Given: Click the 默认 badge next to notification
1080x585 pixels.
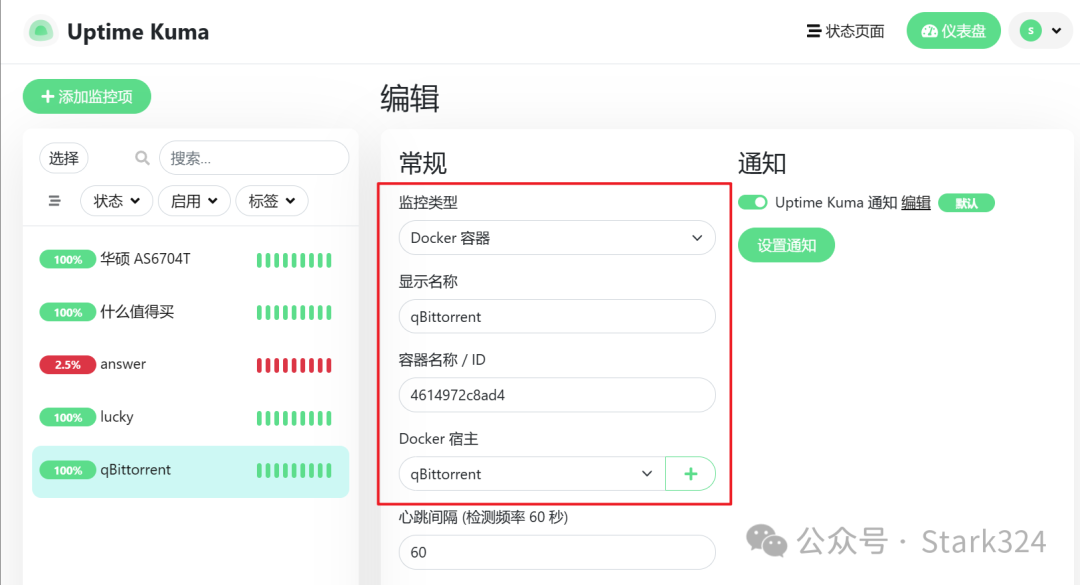Looking at the screenshot, I should click(966, 203).
